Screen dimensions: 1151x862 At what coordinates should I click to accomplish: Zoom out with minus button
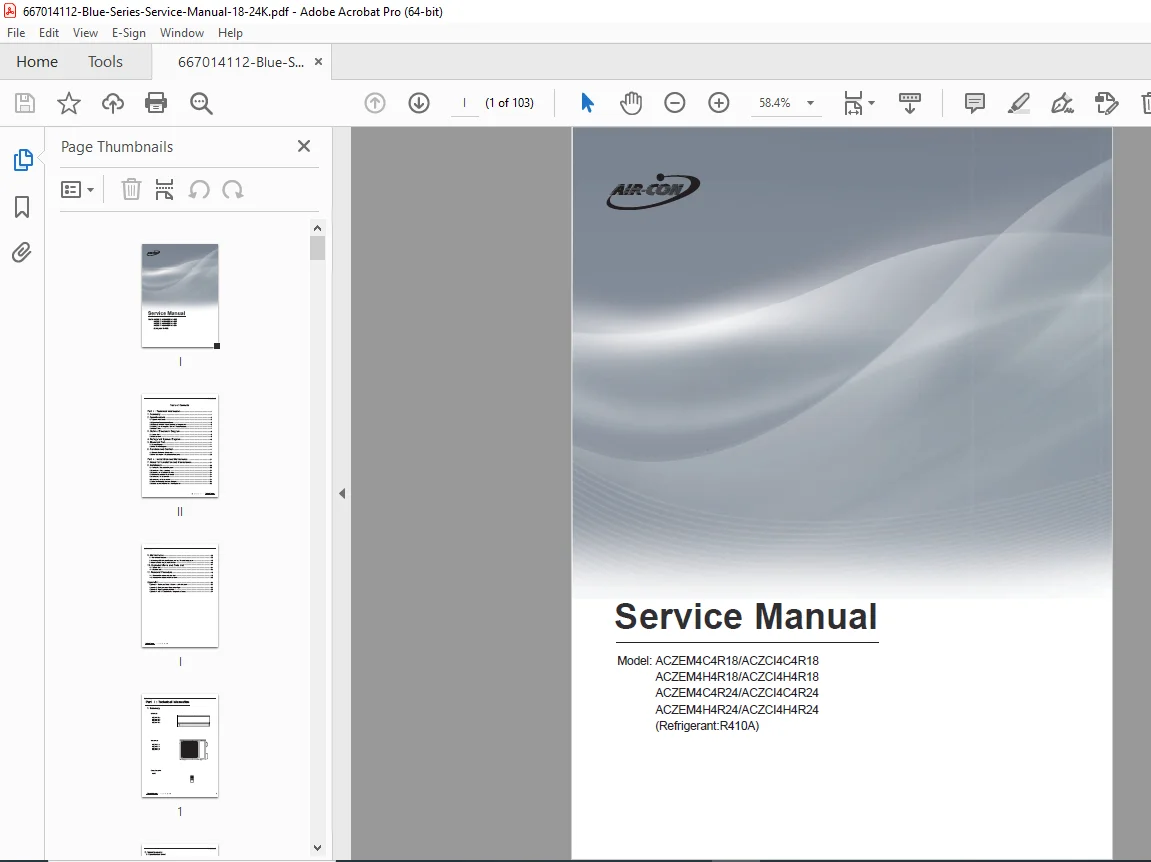click(x=675, y=103)
